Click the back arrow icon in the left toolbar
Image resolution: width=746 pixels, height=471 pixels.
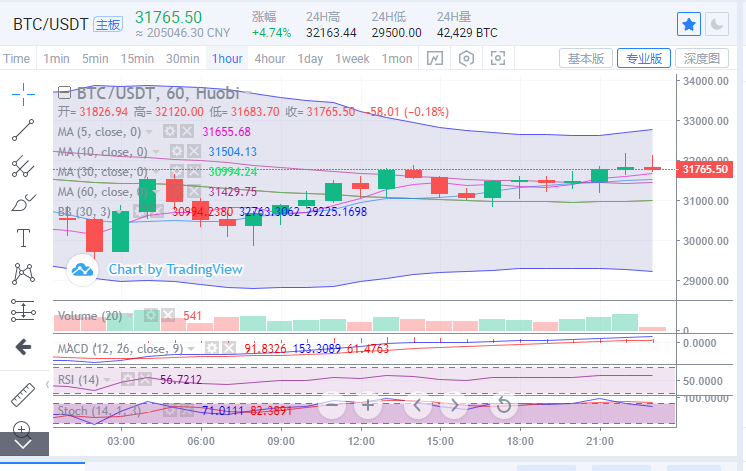23,347
